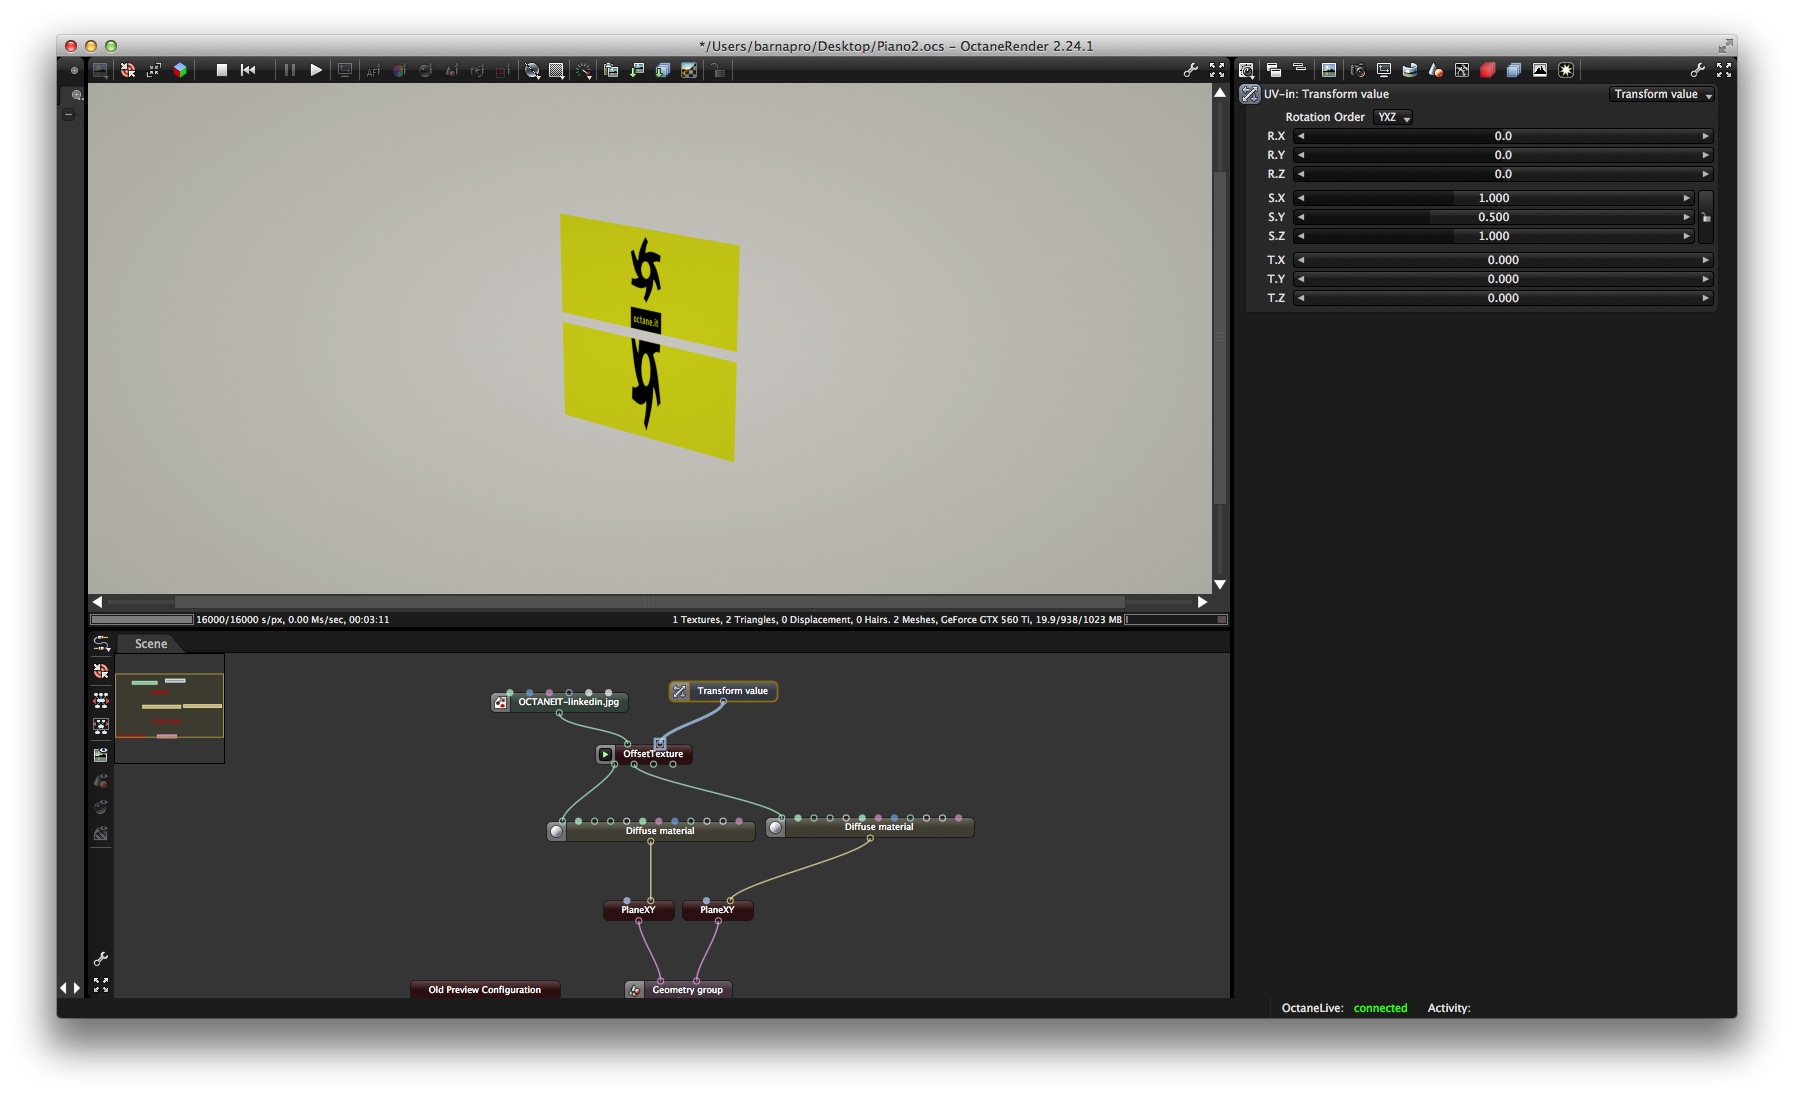Restart the render with the rewind button
1794x1097 pixels.
(x=248, y=70)
